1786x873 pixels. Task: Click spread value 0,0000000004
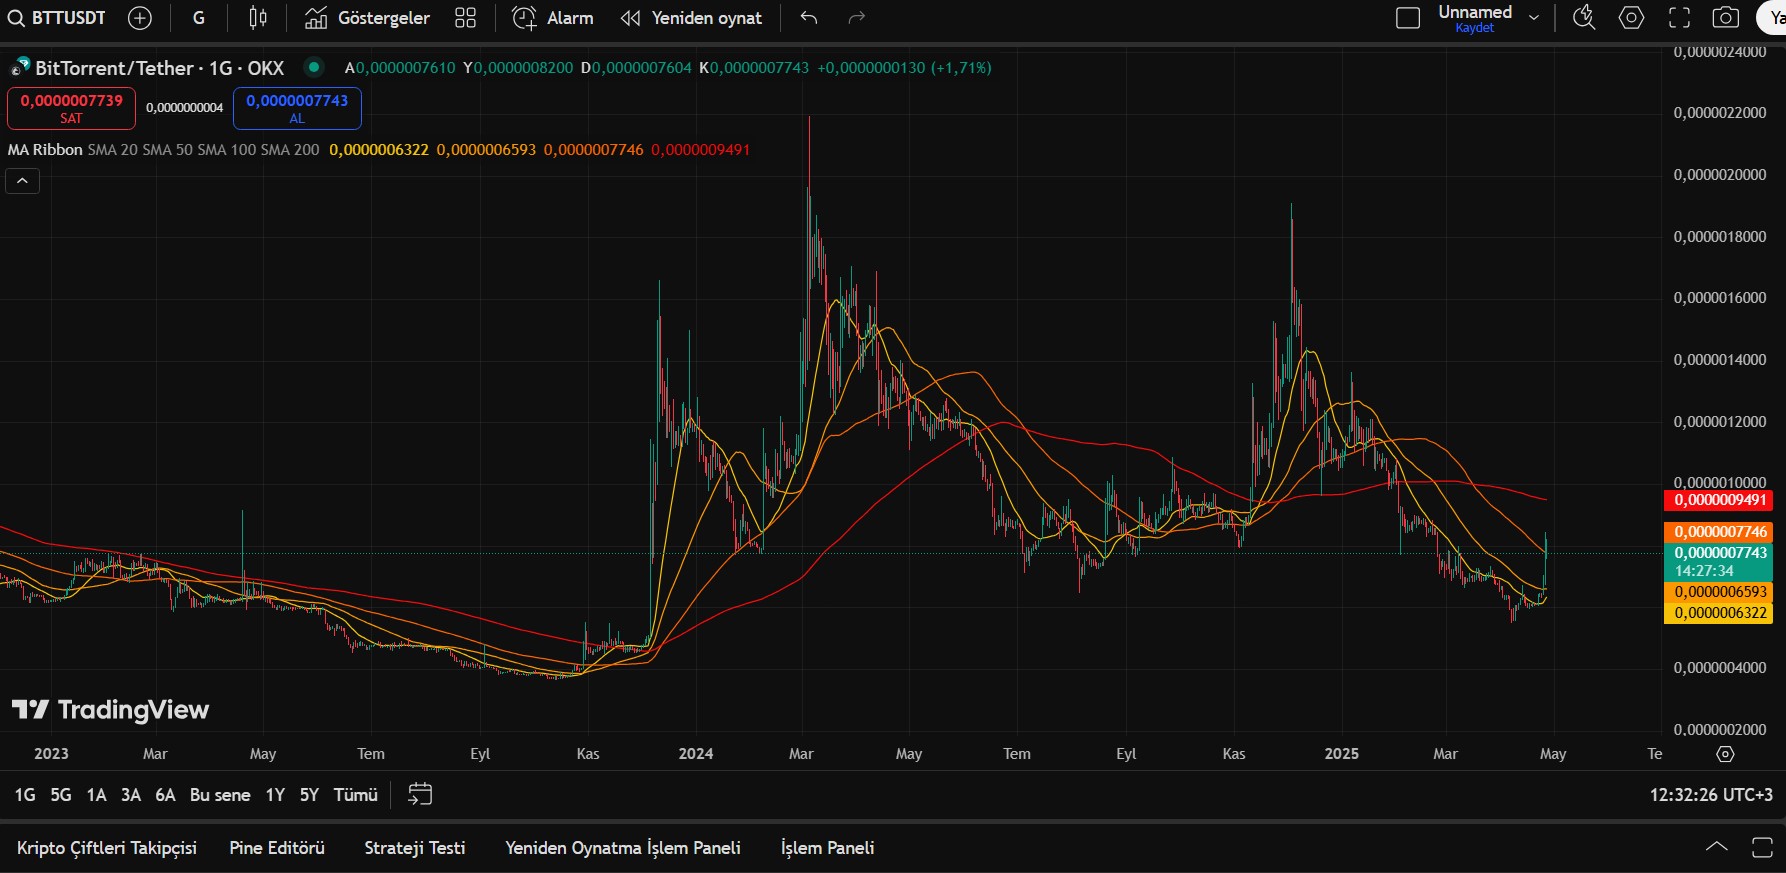point(184,108)
